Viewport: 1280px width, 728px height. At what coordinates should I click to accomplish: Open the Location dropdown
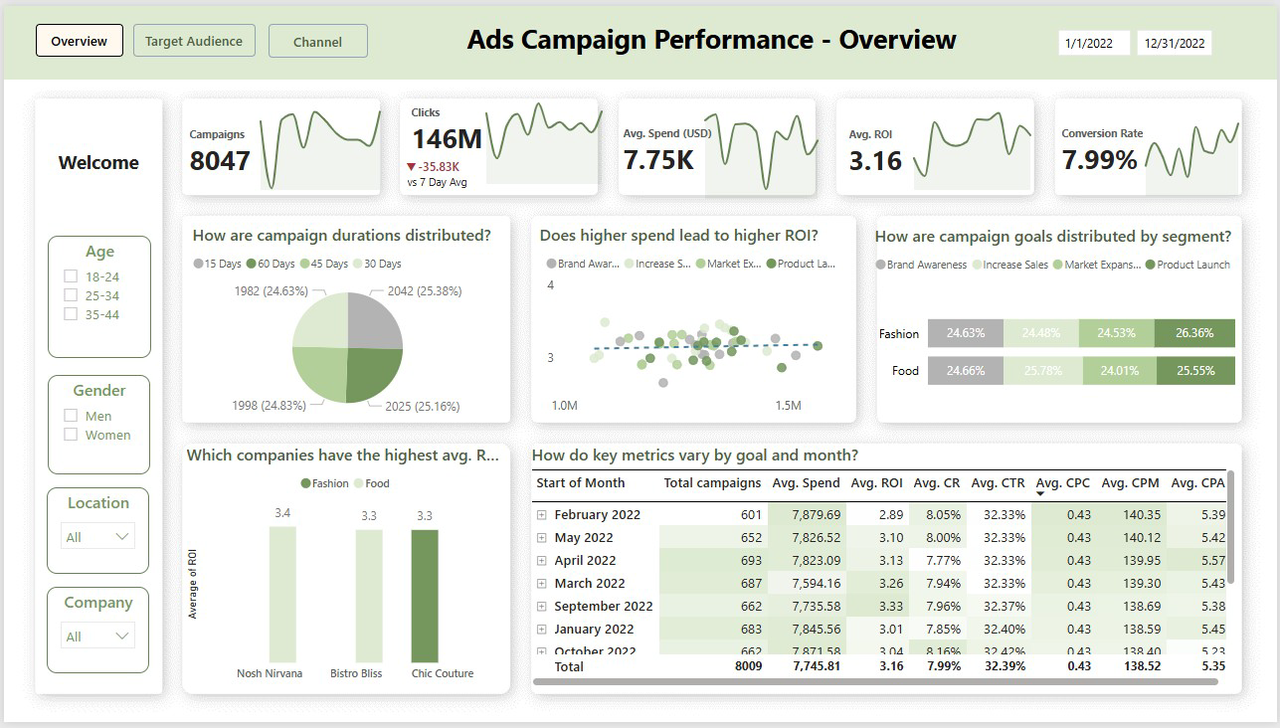pos(98,537)
